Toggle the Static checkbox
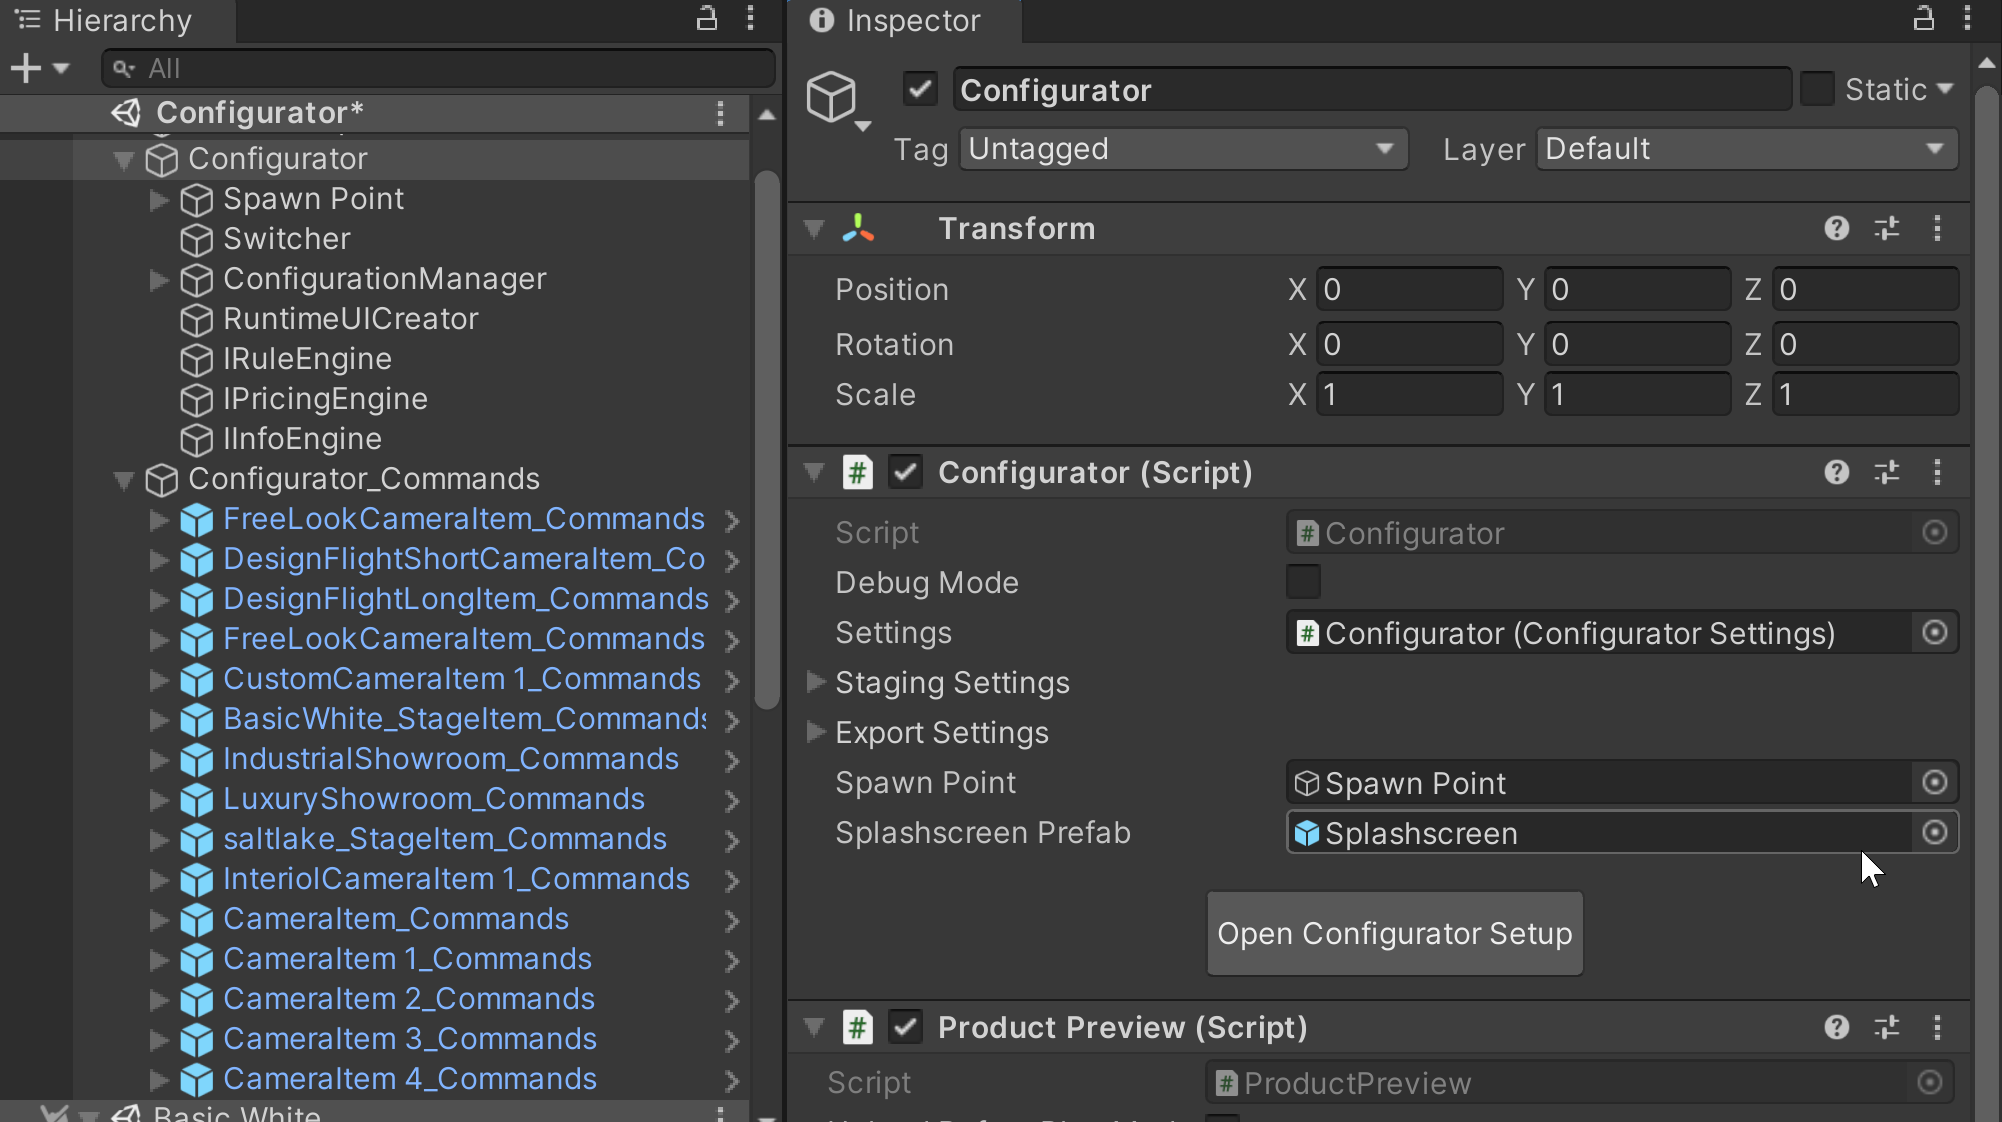The height and width of the screenshot is (1122, 2002). 1817,89
